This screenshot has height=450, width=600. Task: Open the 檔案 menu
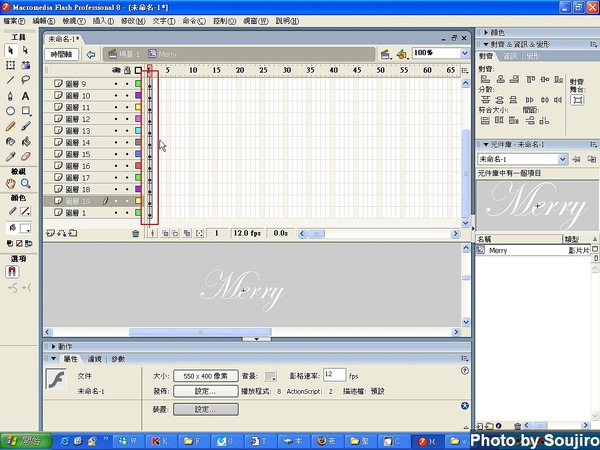point(14,21)
